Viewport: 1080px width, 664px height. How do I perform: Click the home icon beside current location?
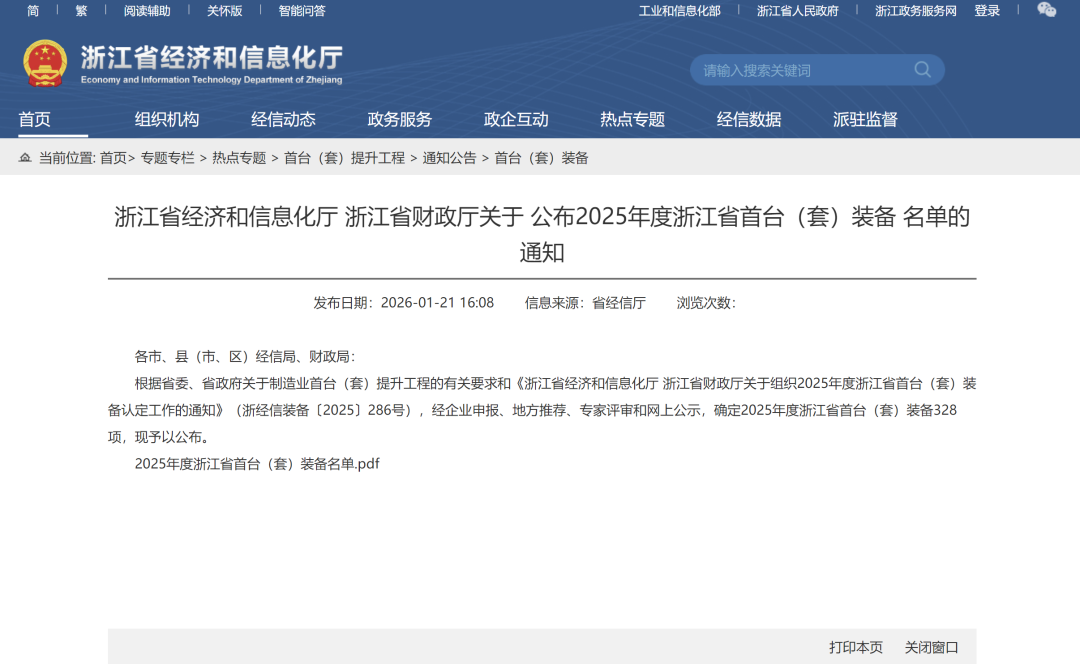[x=25, y=158]
